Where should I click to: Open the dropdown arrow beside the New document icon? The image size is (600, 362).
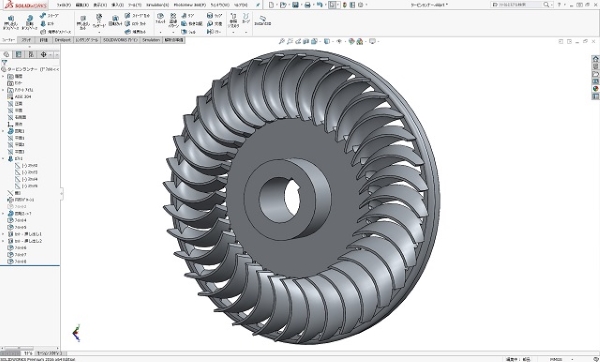277,5
